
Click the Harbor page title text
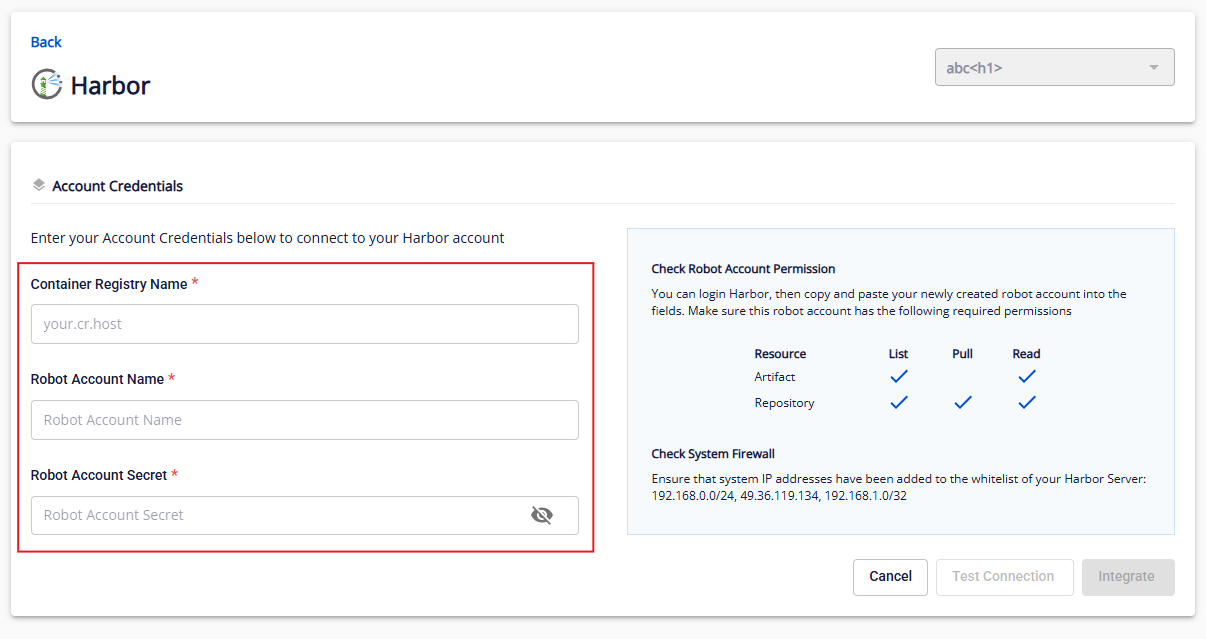110,86
